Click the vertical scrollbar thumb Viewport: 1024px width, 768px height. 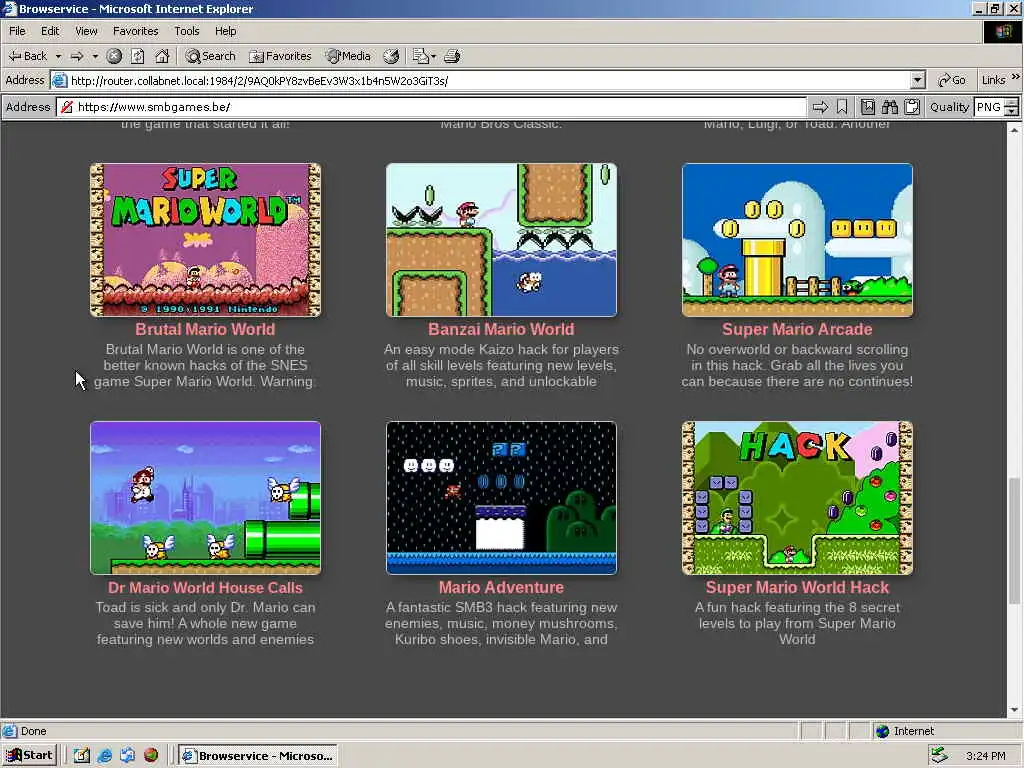pos(1014,540)
